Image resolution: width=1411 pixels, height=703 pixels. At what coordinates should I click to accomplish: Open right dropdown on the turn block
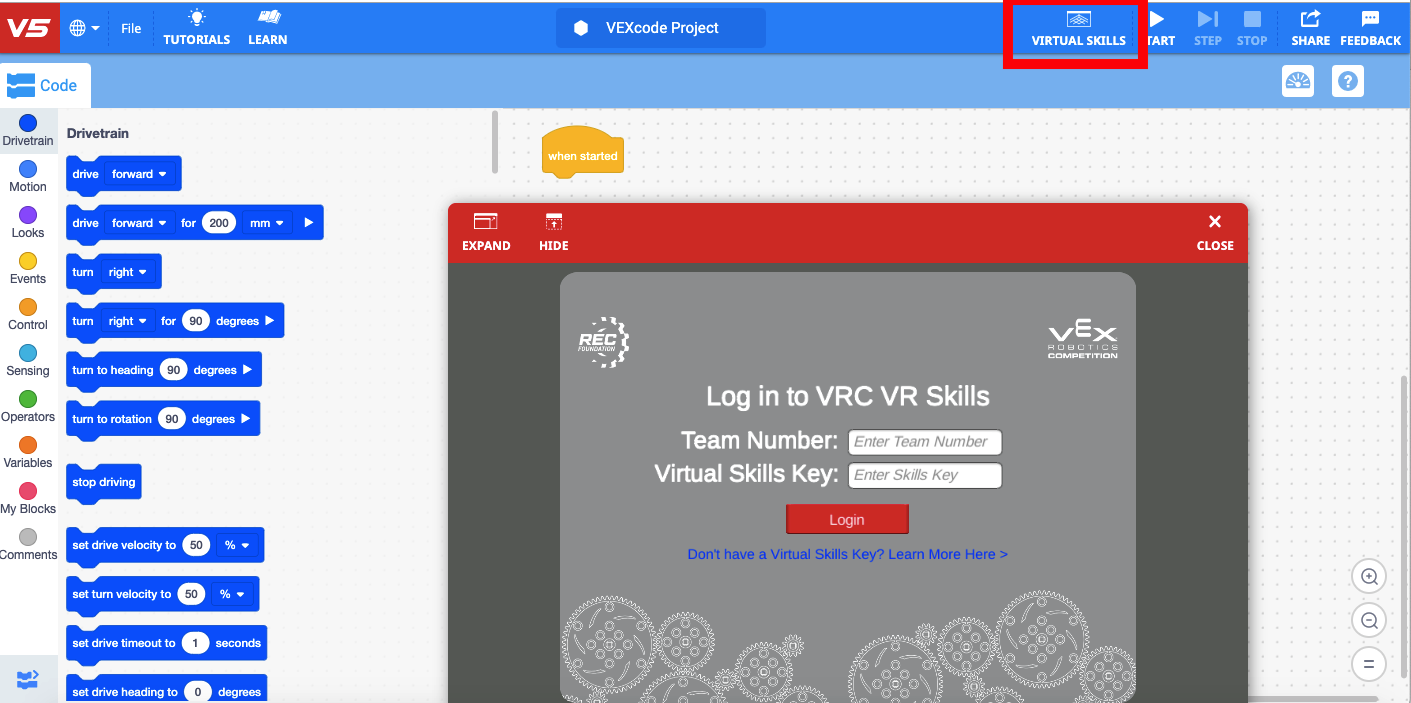128,272
